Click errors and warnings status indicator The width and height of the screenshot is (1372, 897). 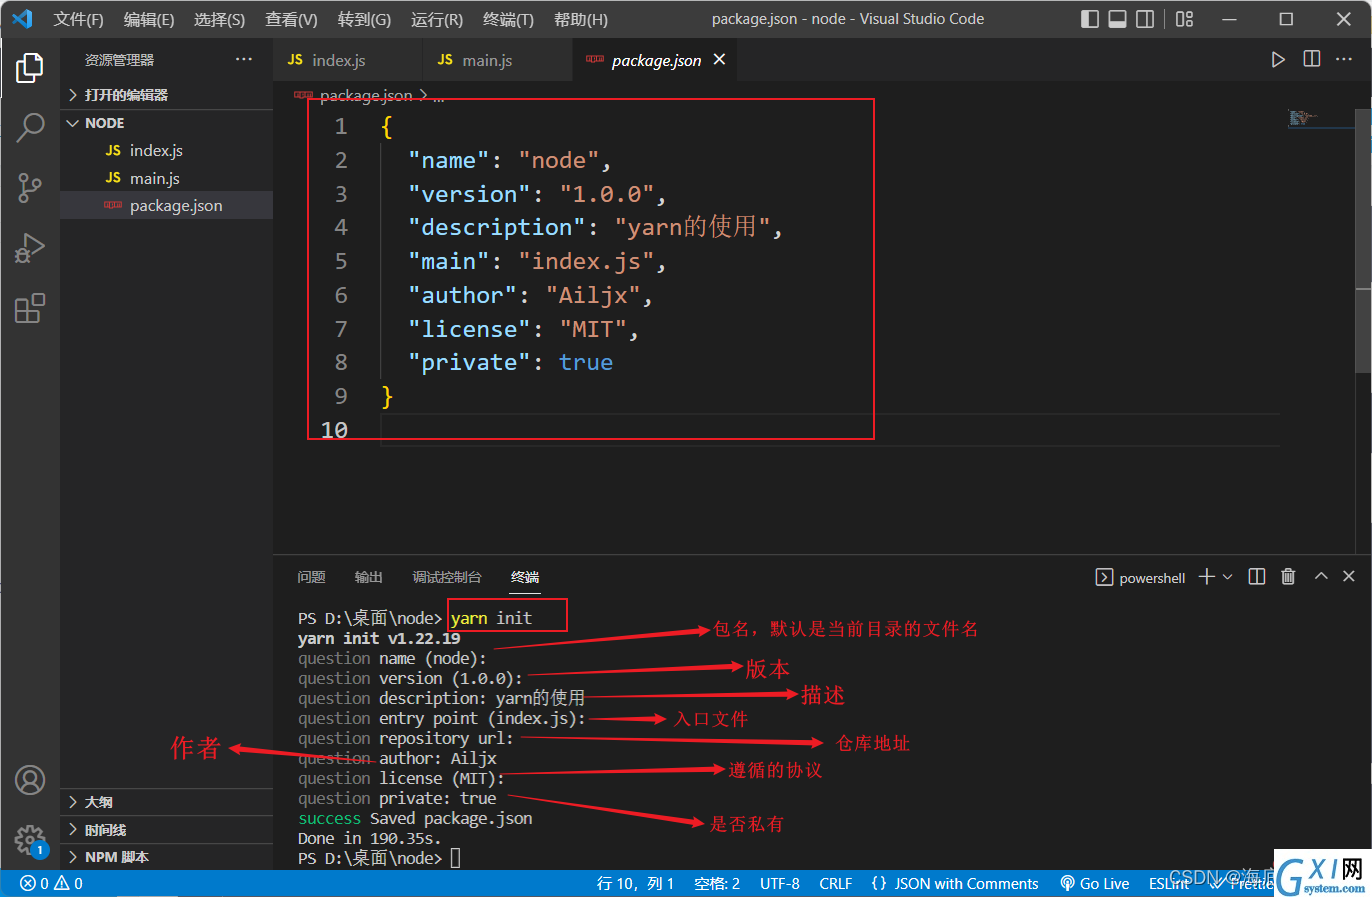(x=52, y=884)
